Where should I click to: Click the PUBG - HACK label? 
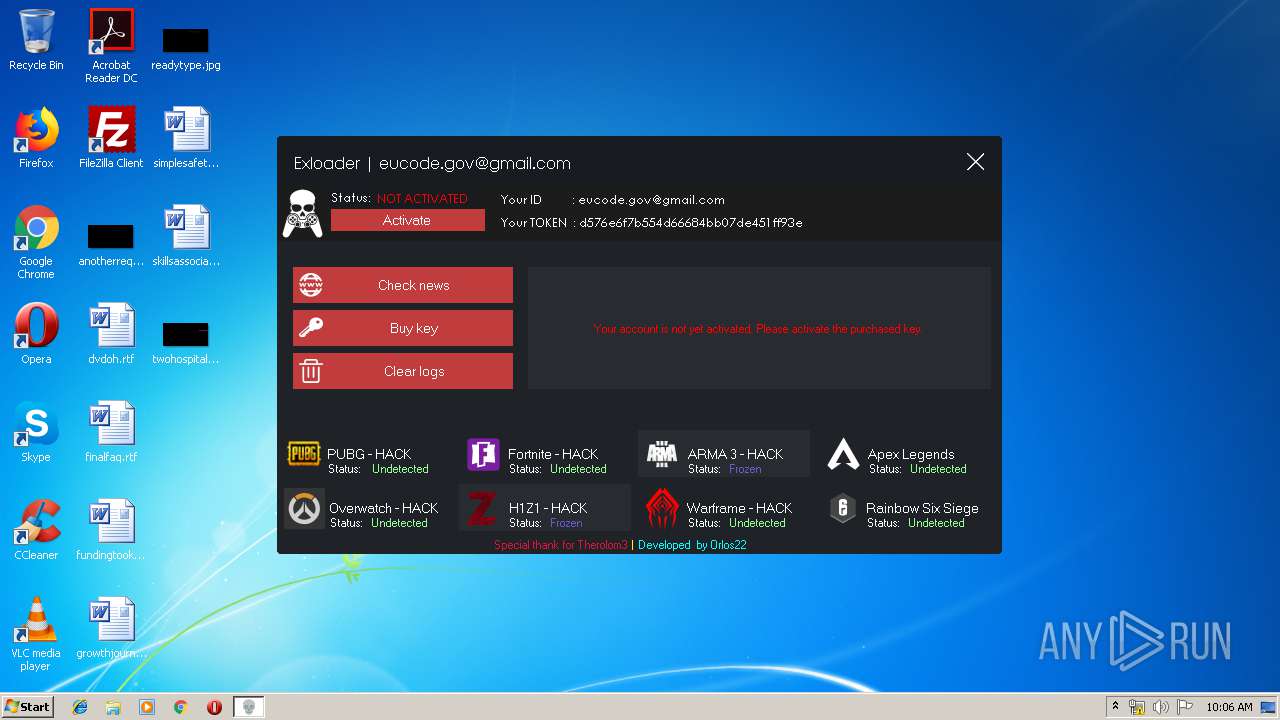[x=369, y=454]
